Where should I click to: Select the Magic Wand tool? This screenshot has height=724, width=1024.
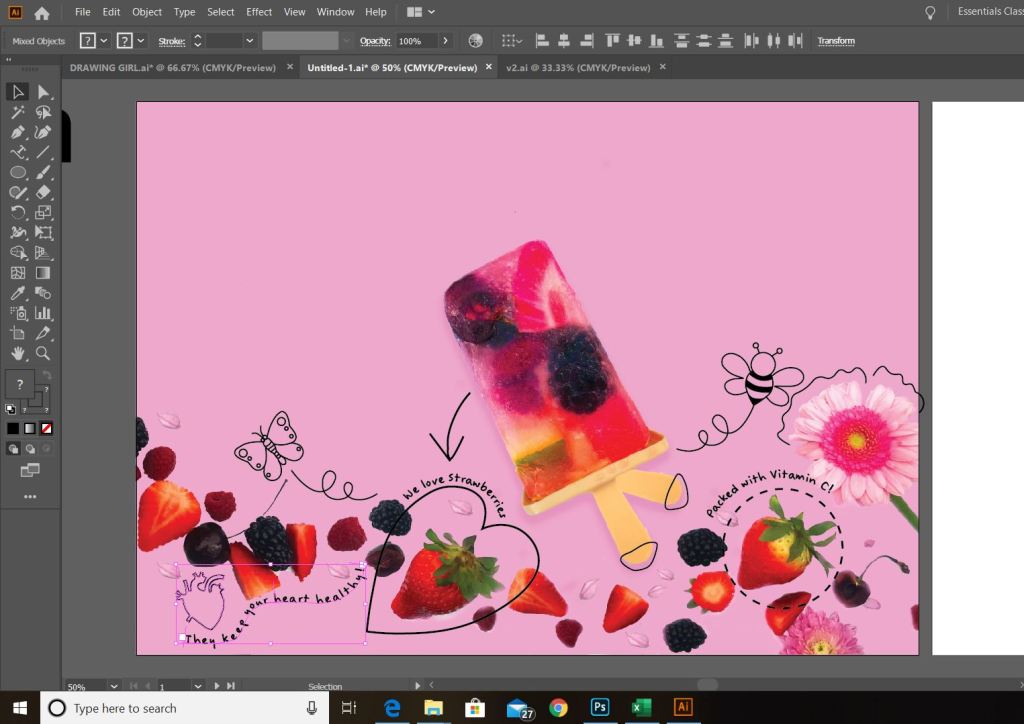coord(17,112)
